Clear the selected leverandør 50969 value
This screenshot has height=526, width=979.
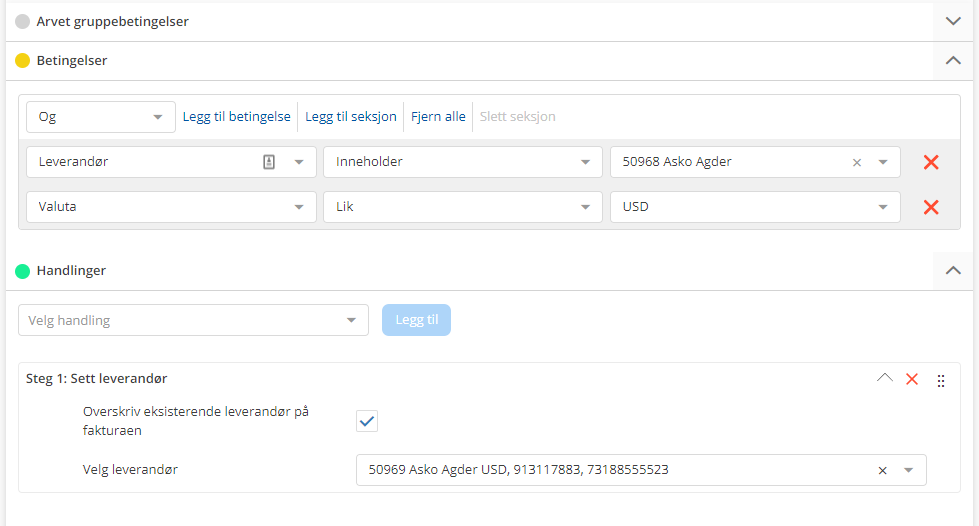pyautogui.click(x=882, y=470)
